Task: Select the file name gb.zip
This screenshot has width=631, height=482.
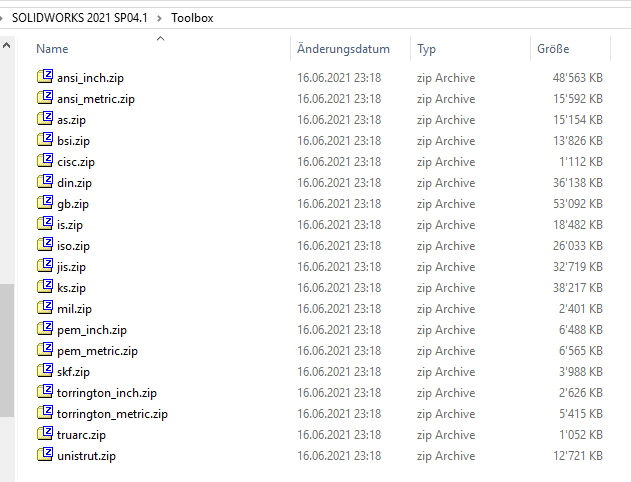Action: (73, 204)
